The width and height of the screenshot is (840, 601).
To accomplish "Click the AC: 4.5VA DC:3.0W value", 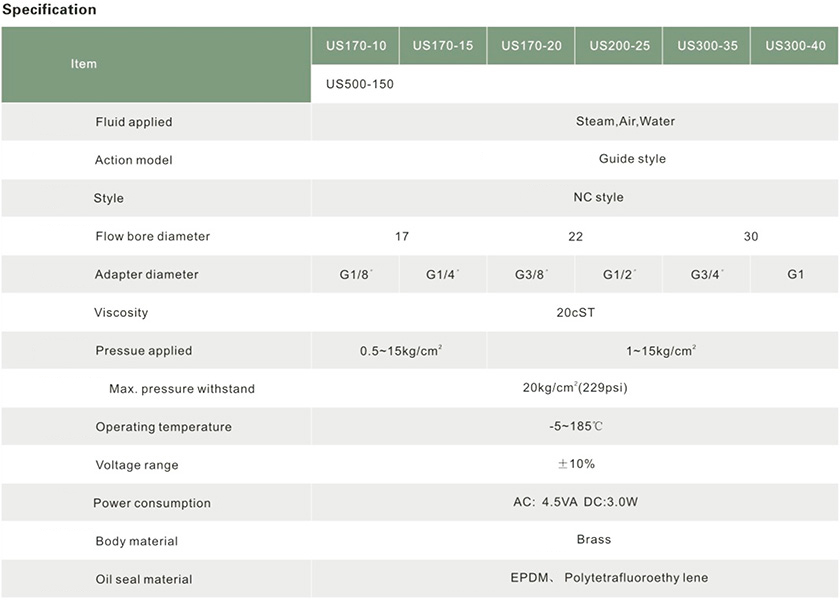I will pos(575,502).
